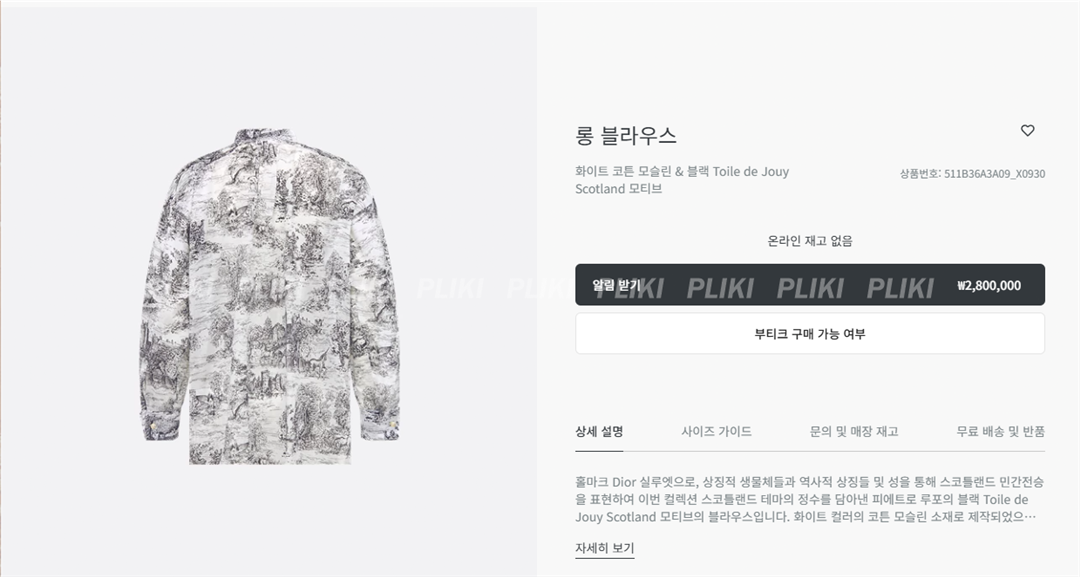Viewport: 1080px width, 577px height.
Task: Click the 온라인 재고 없음 stock status text
Action: pos(810,241)
